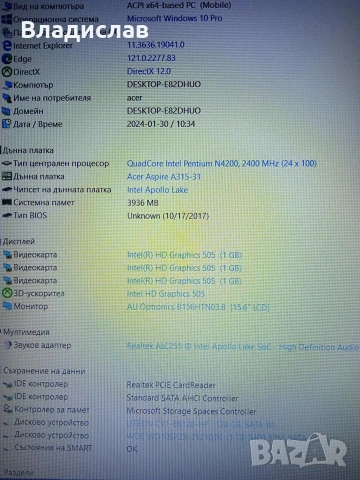Click the Състояние на SMART icon
Viewport: 360px width, 480px height.
(7, 448)
